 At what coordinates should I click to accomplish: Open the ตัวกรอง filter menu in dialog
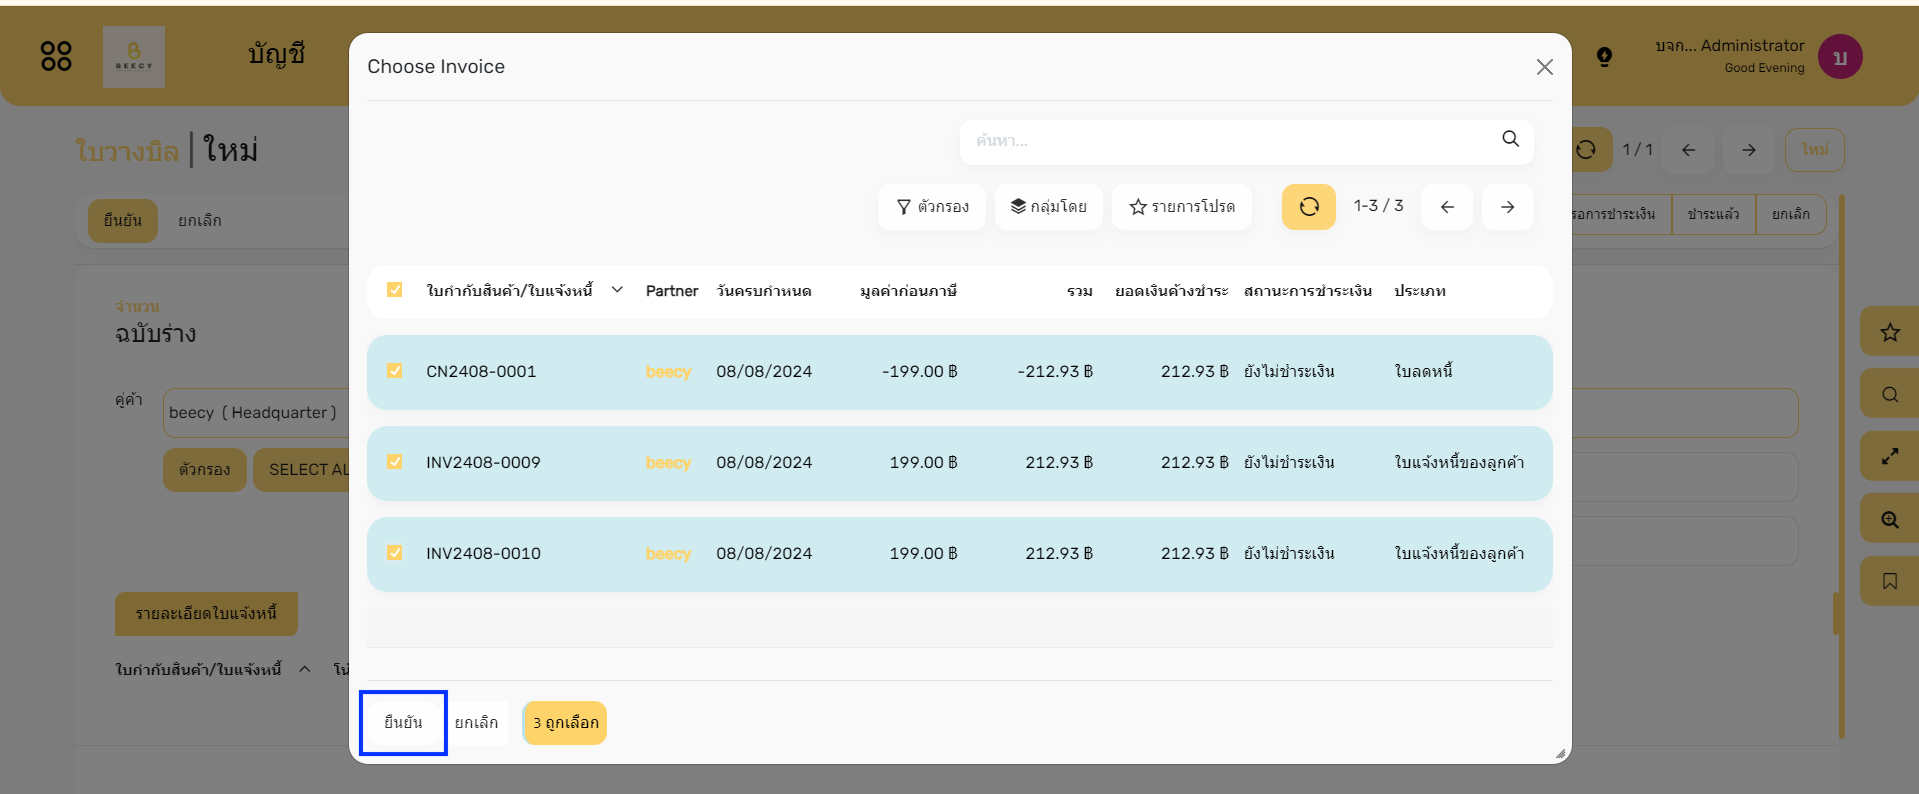[x=932, y=207]
